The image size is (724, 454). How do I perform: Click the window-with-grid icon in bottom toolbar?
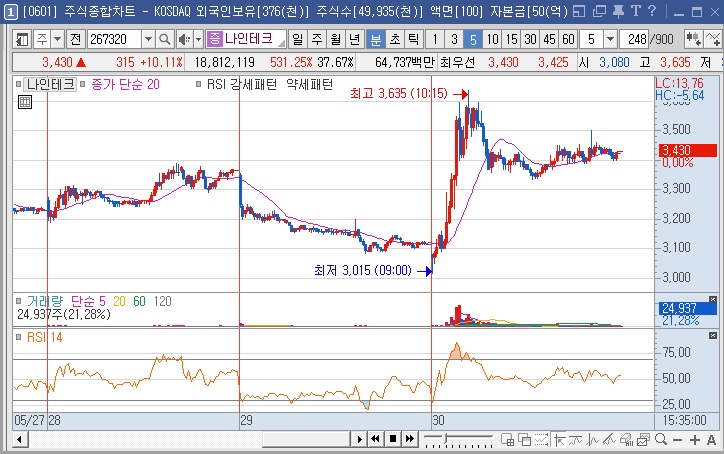coord(507,440)
